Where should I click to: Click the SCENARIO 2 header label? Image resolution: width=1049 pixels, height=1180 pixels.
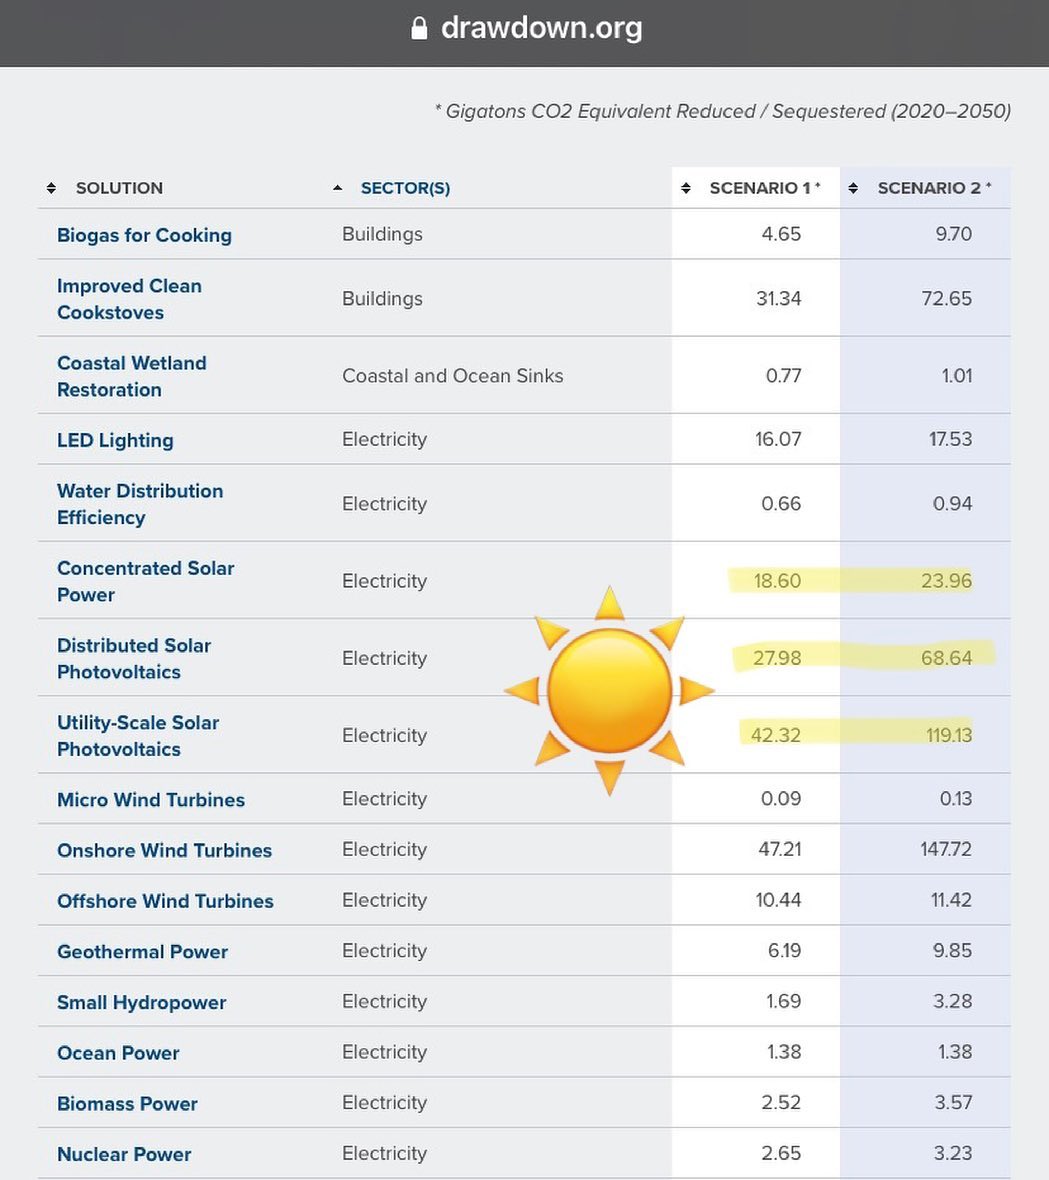929,188
